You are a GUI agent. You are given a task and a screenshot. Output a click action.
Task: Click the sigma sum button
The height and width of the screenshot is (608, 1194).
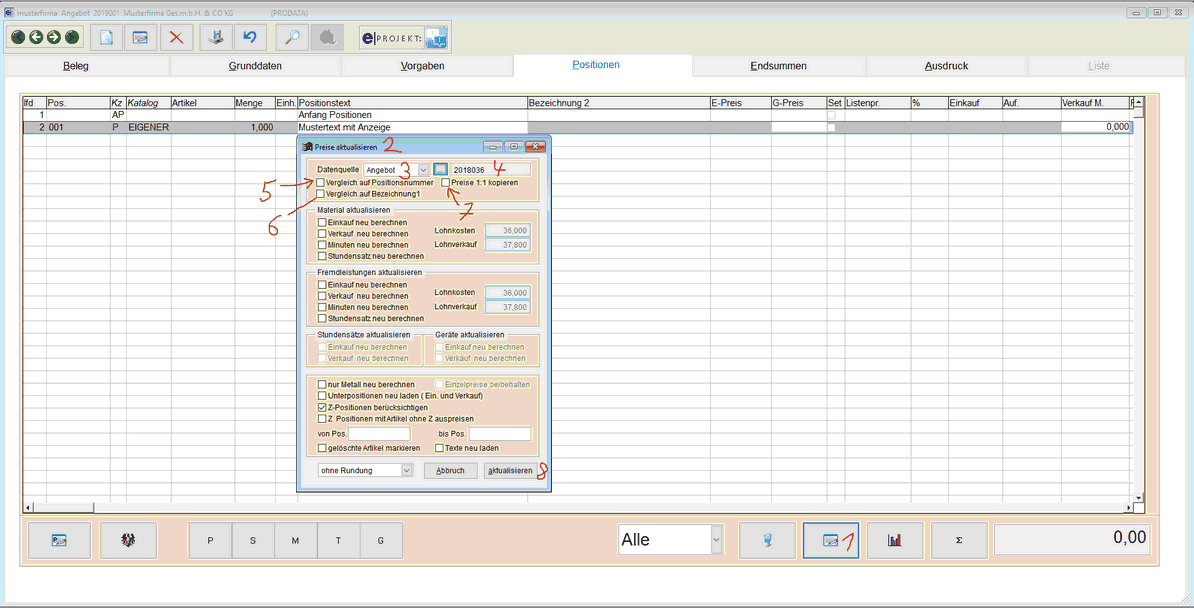pos(958,540)
